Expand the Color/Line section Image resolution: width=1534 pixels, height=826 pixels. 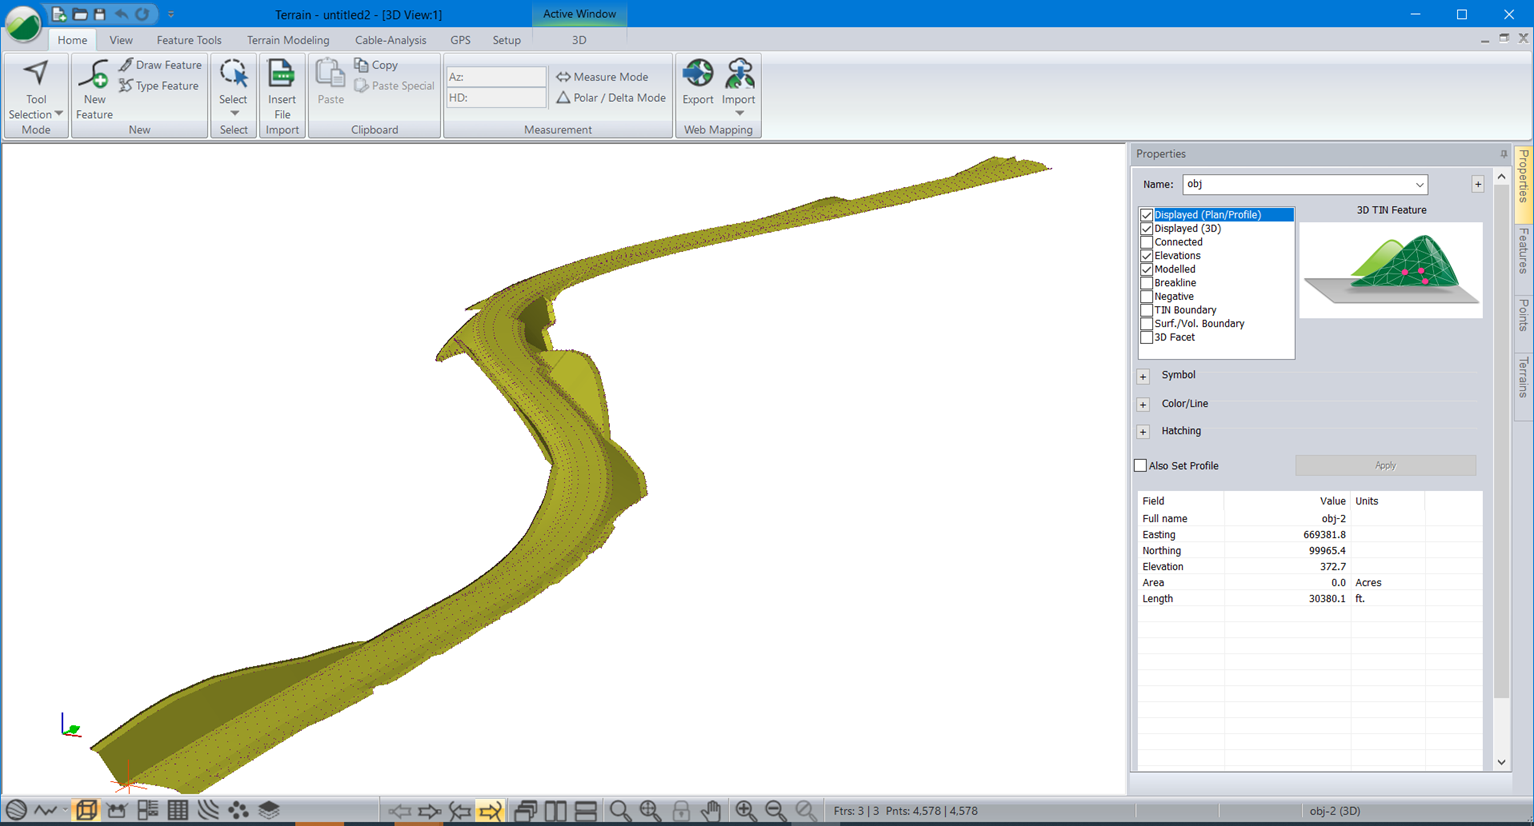click(x=1143, y=405)
